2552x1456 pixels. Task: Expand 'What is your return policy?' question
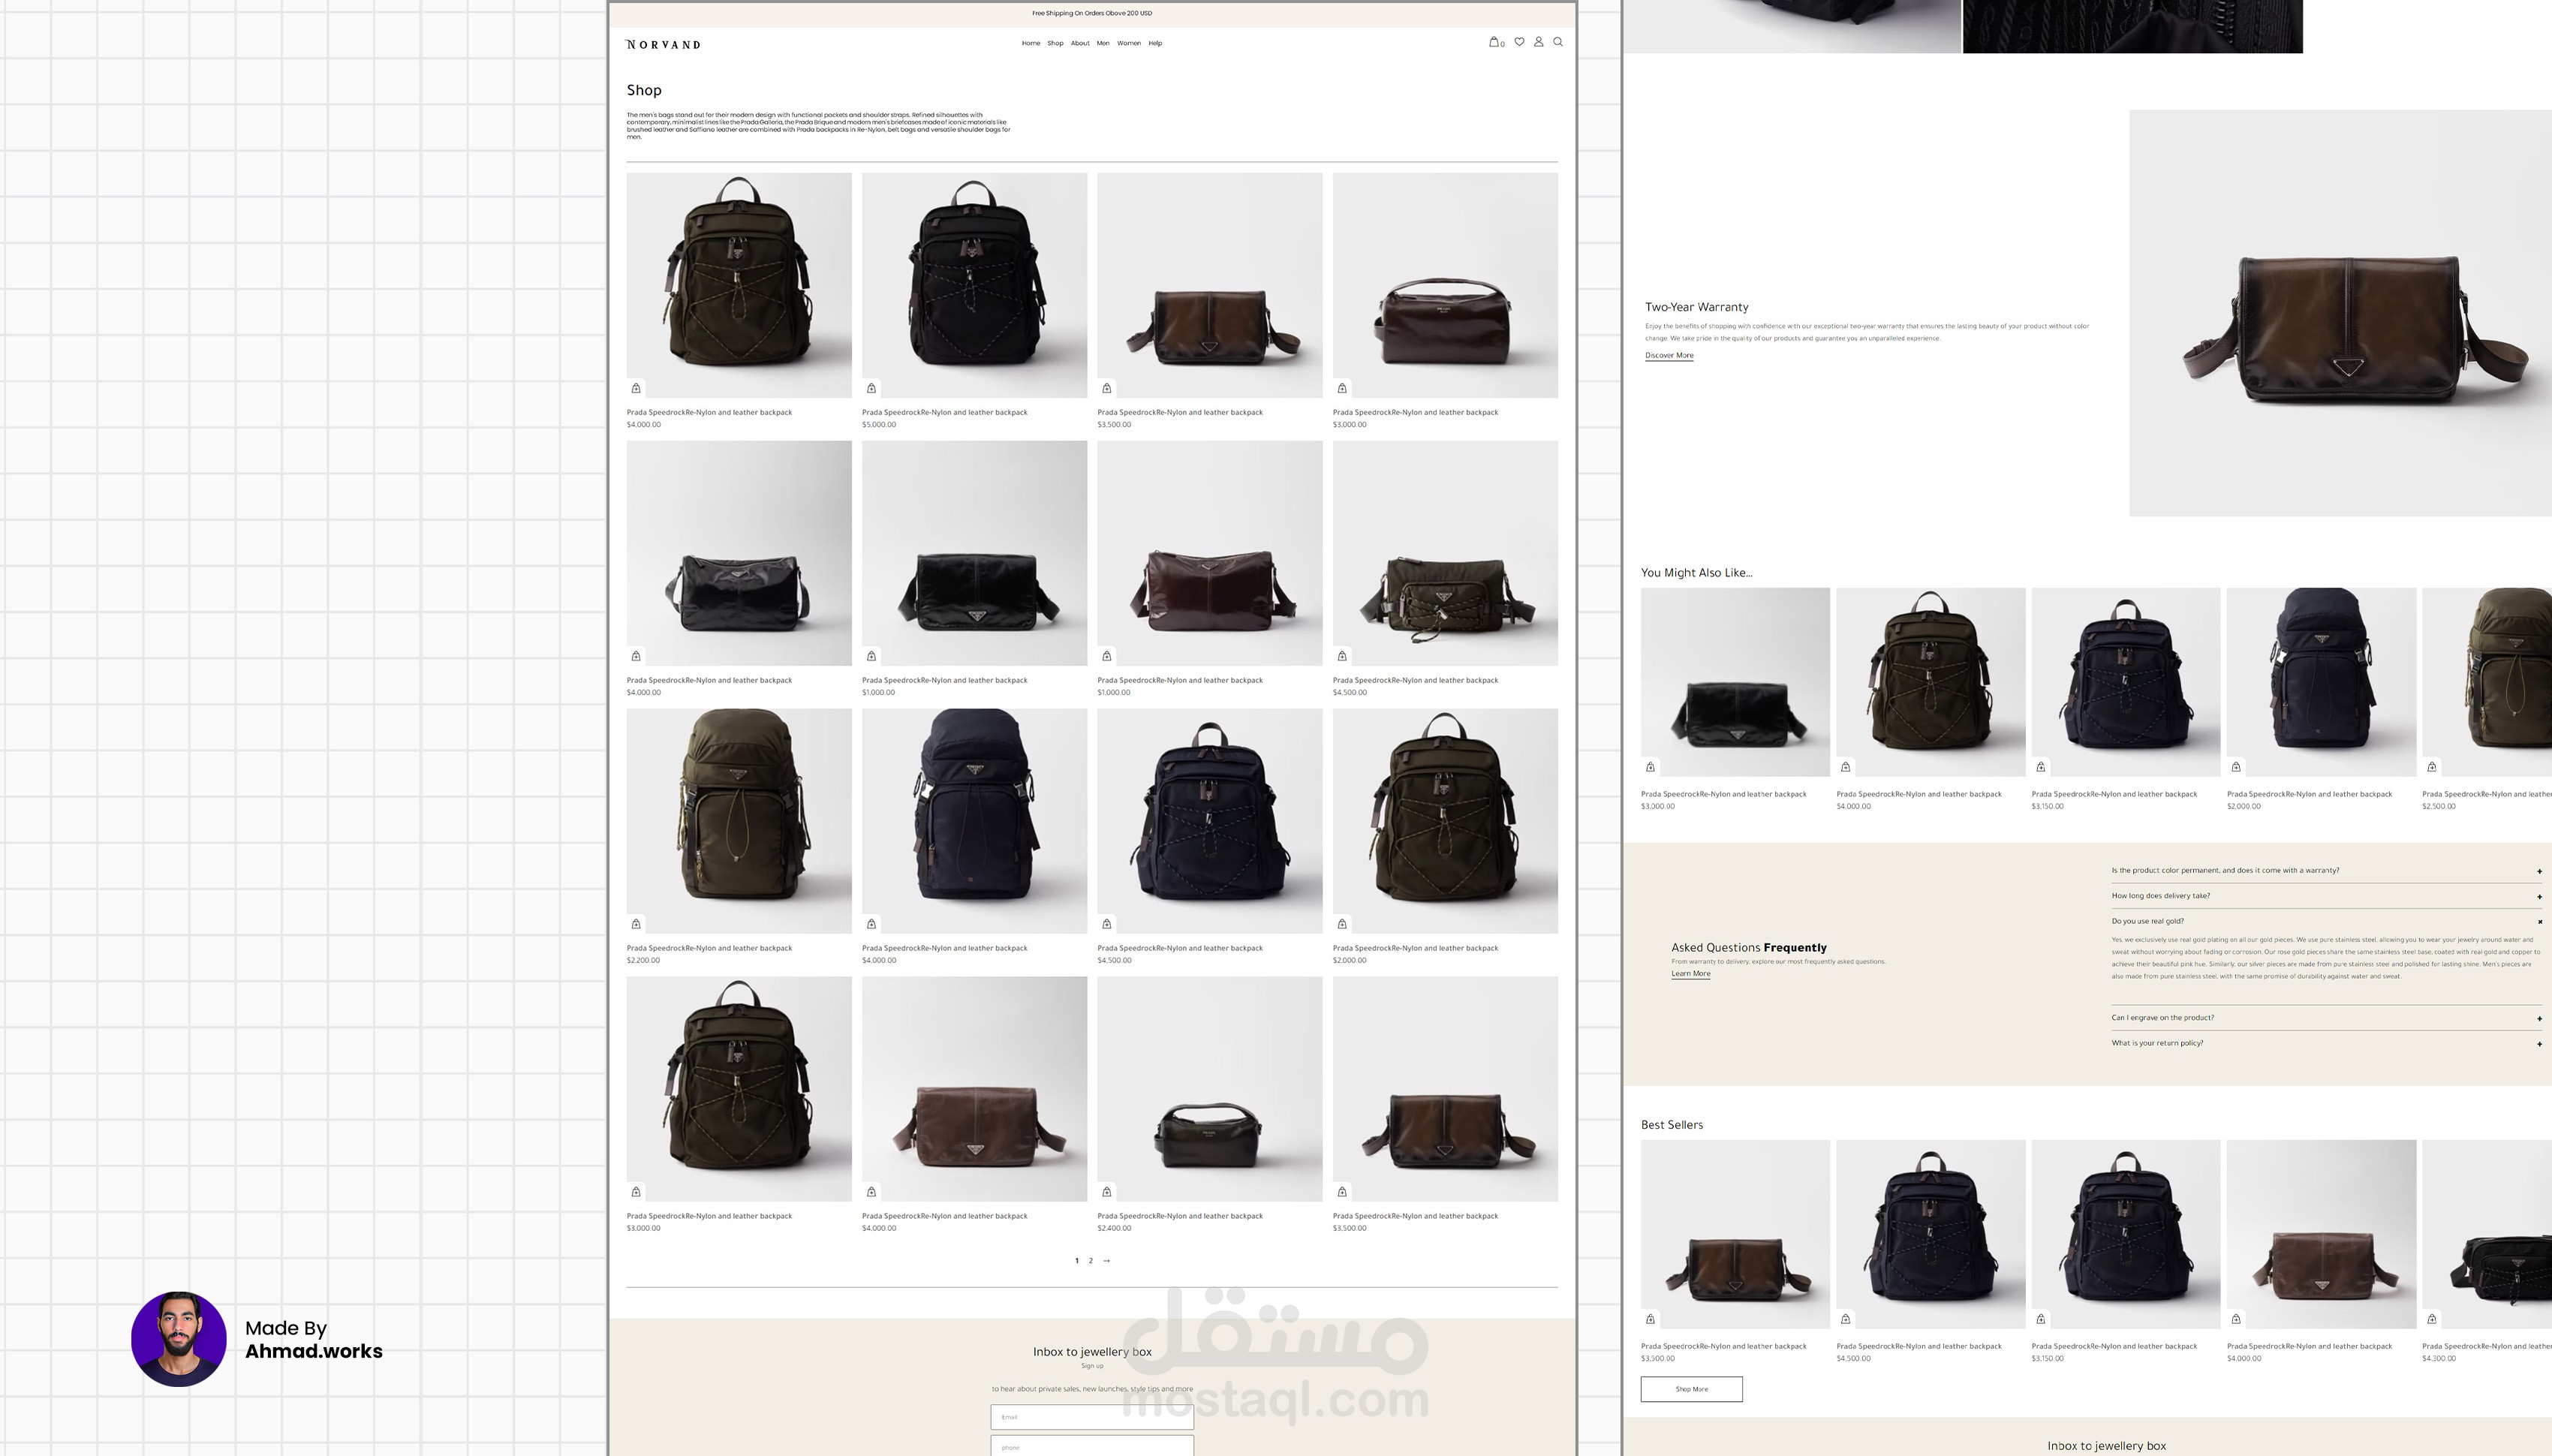[2539, 1044]
